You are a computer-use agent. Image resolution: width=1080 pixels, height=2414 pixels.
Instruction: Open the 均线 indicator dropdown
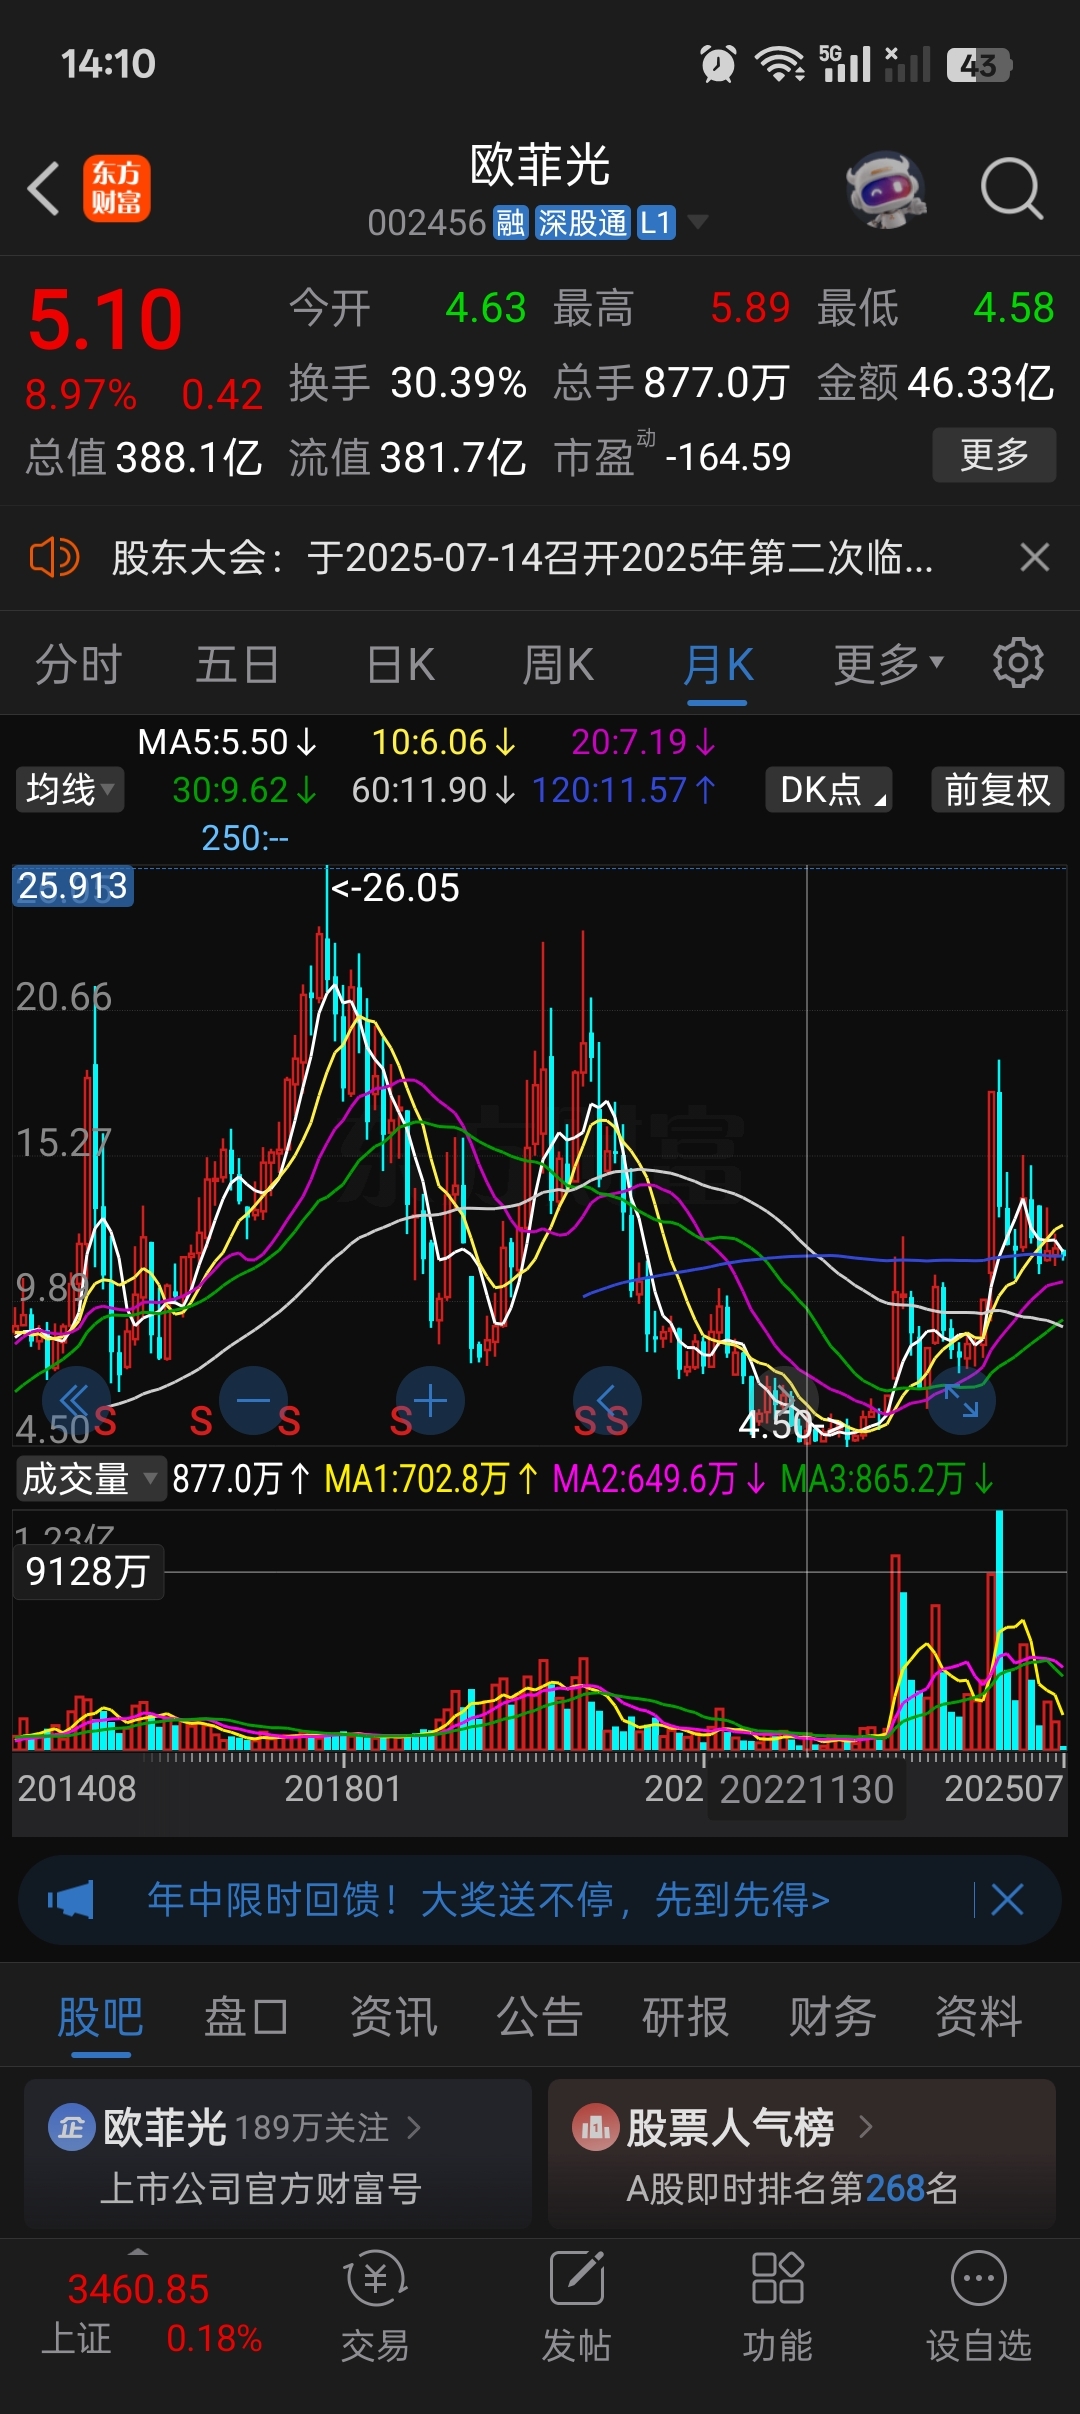[70, 789]
